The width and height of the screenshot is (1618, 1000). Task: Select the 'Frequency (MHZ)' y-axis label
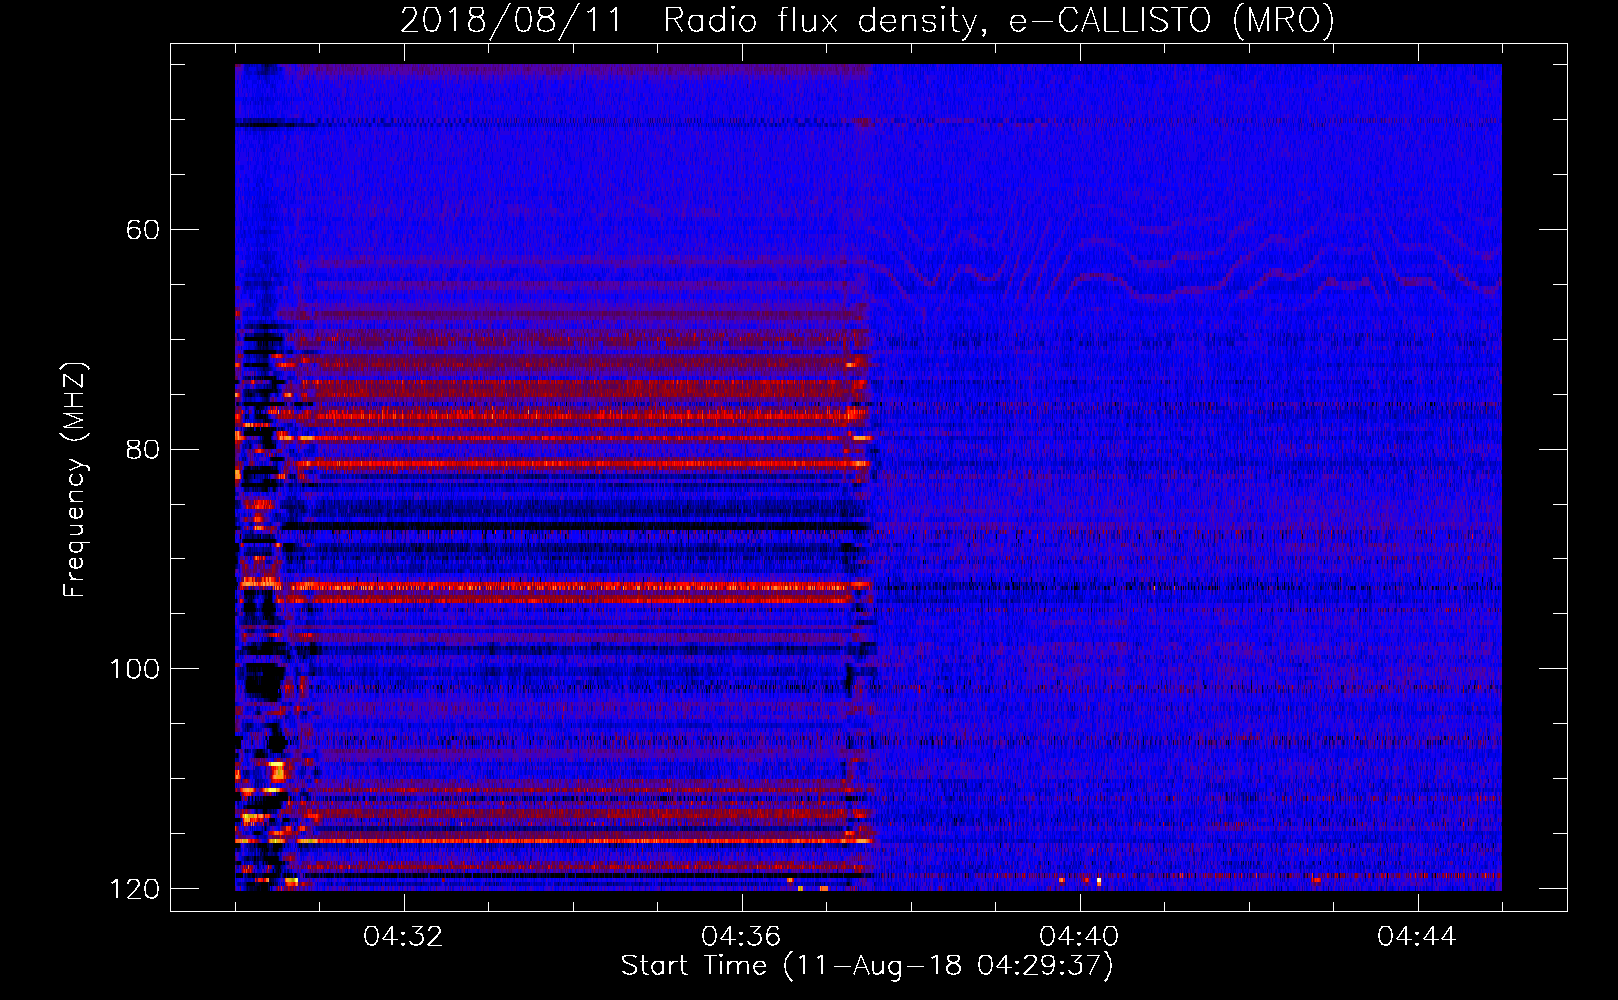(x=75, y=479)
